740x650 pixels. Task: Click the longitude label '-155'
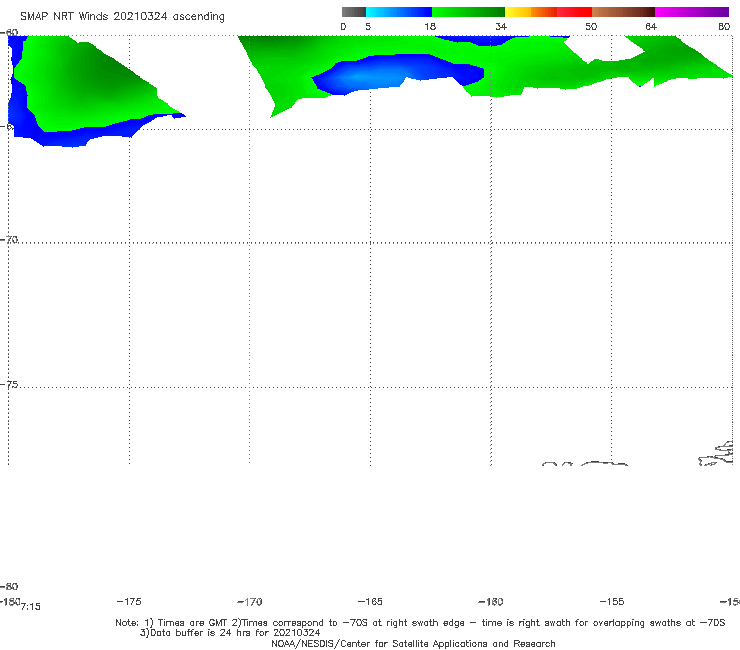[612, 602]
